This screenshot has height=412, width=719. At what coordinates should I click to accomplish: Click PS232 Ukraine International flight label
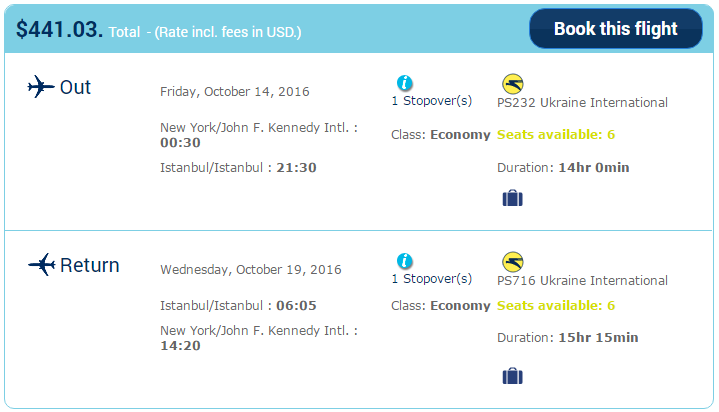pos(582,102)
